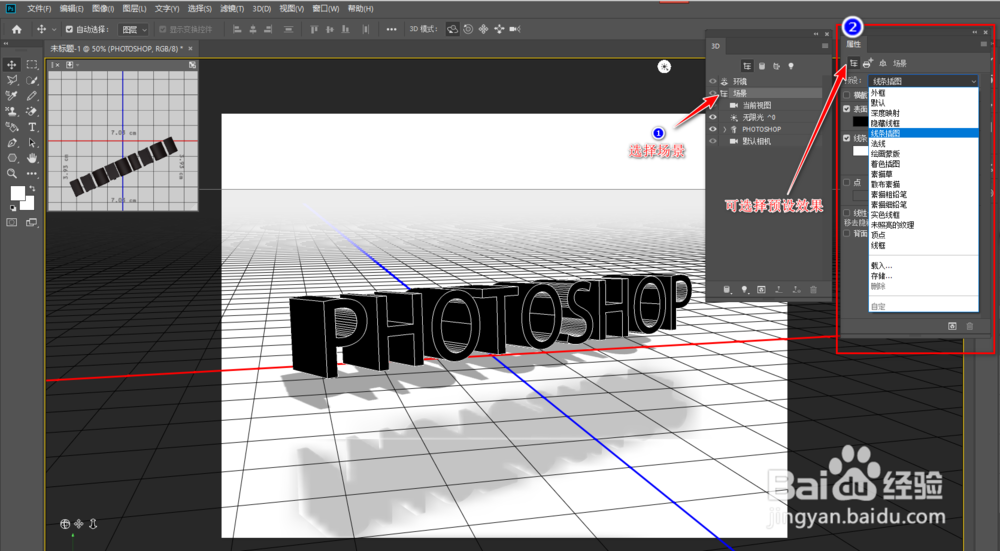Screen dimensions: 1000x551
Task: Open the 3D(D) menu
Action: [261, 9]
